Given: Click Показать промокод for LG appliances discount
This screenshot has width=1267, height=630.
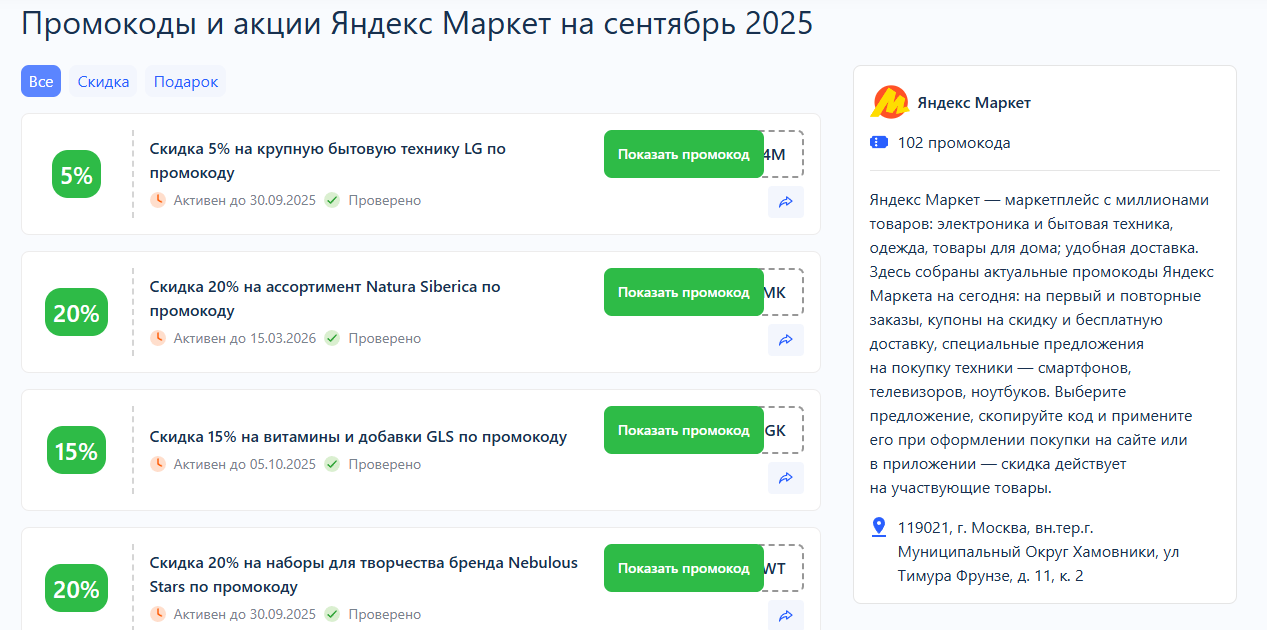Looking at the screenshot, I should point(684,154).
